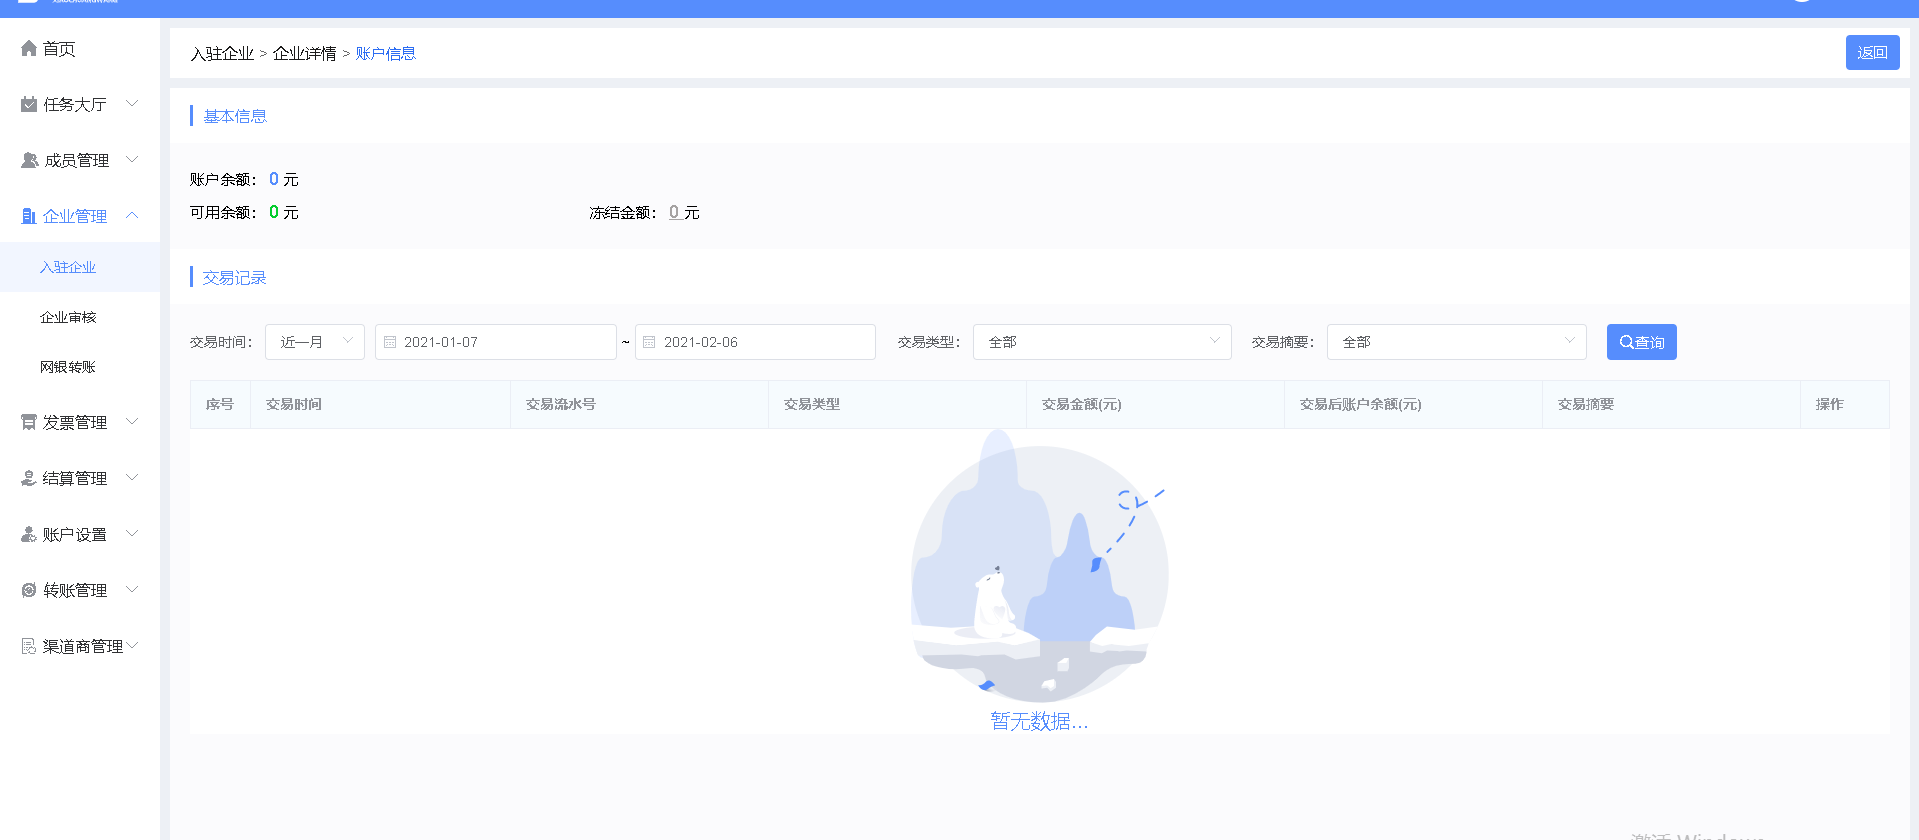
Task: Collapse the 企业管理 menu chevron
Action: click(132, 216)
